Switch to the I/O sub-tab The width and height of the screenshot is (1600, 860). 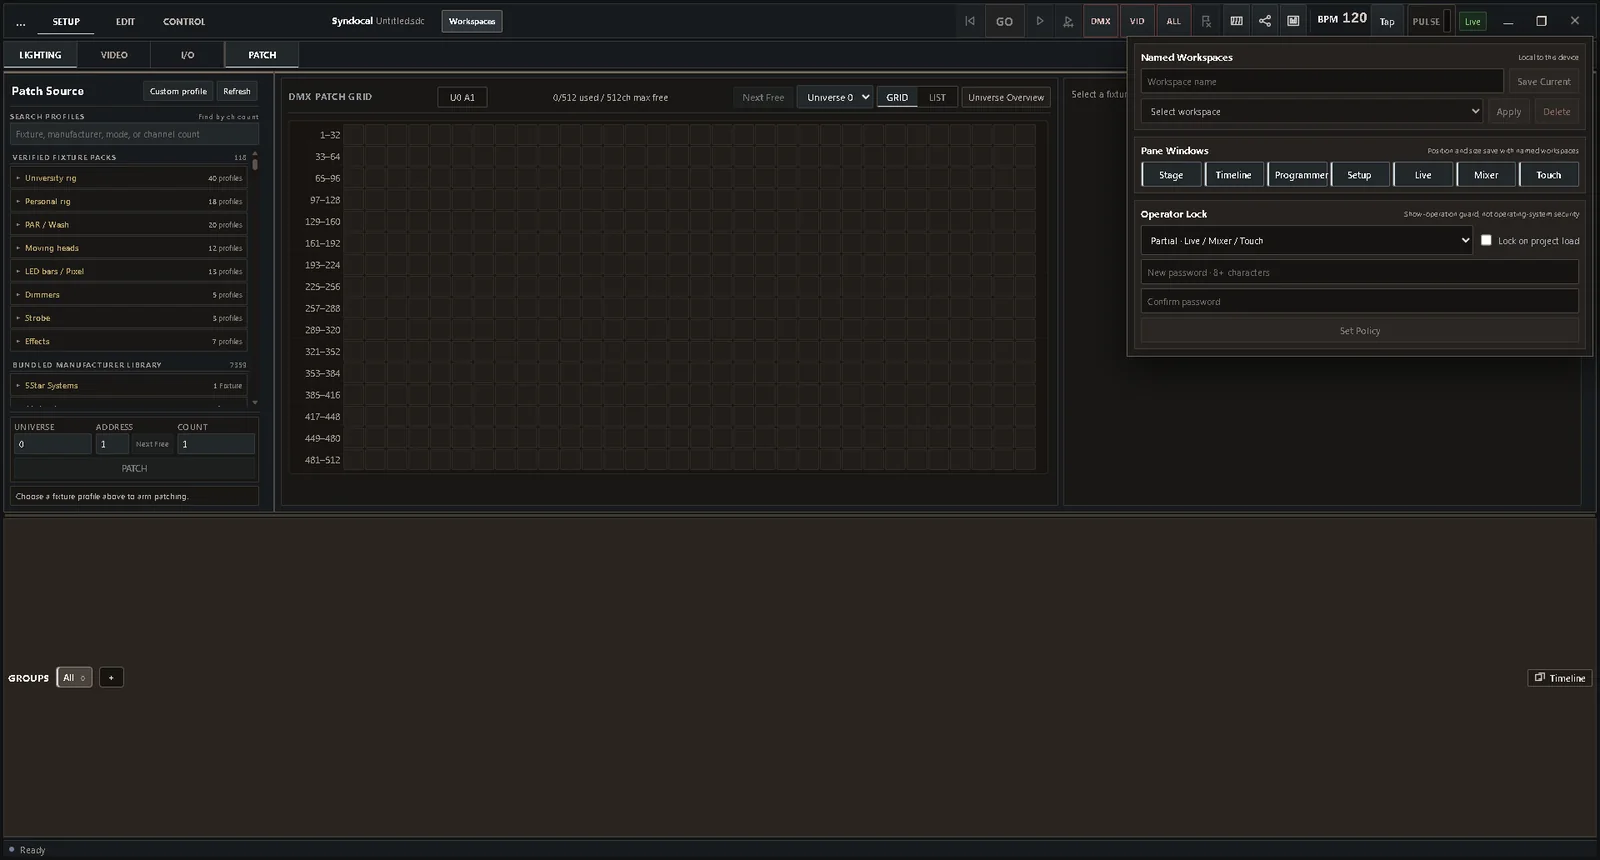tap(187, 55)
